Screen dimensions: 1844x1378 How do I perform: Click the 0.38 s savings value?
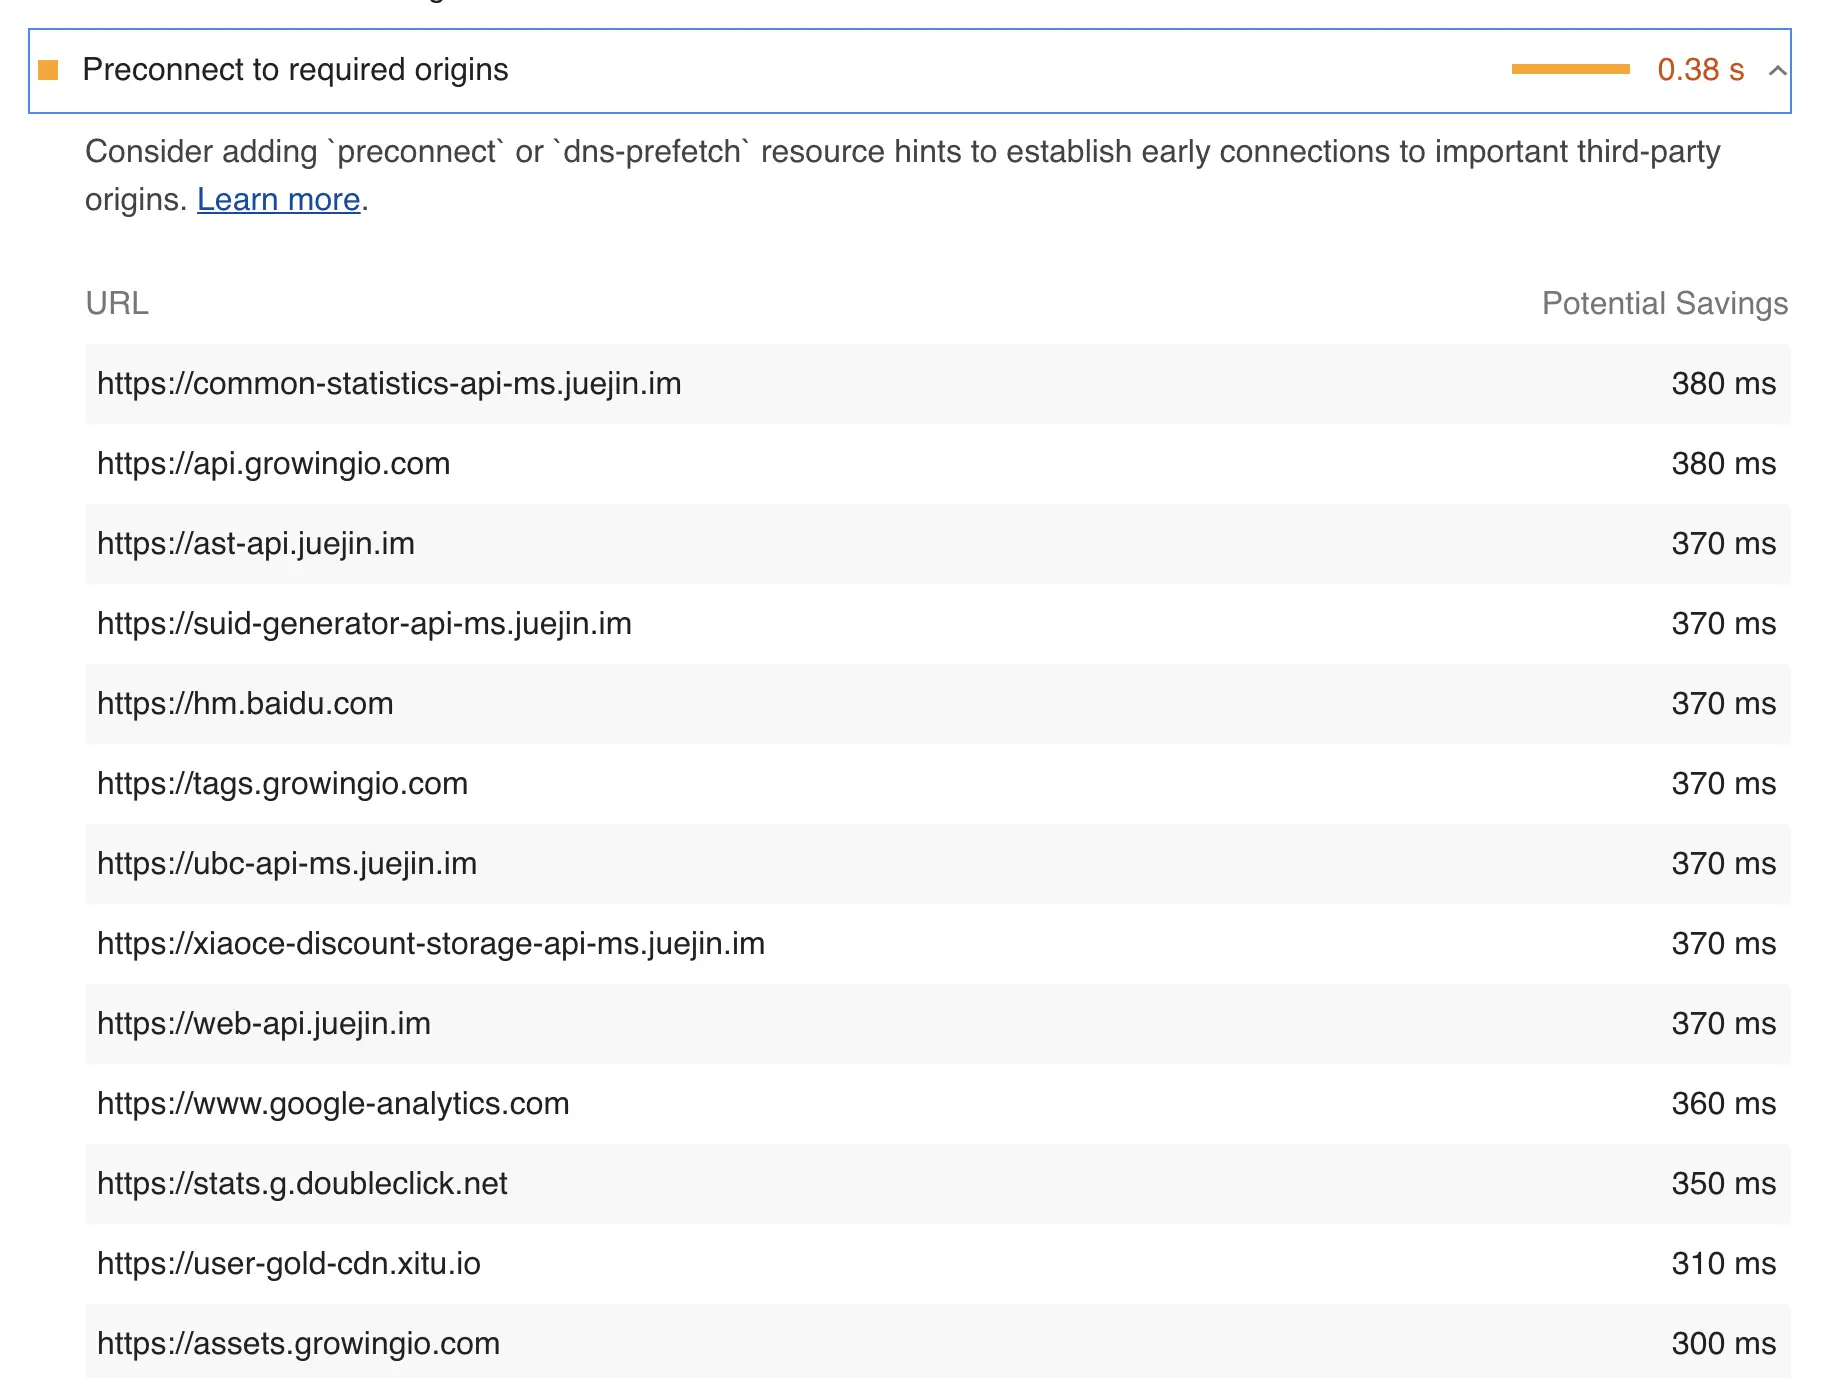pos(1700,69)
